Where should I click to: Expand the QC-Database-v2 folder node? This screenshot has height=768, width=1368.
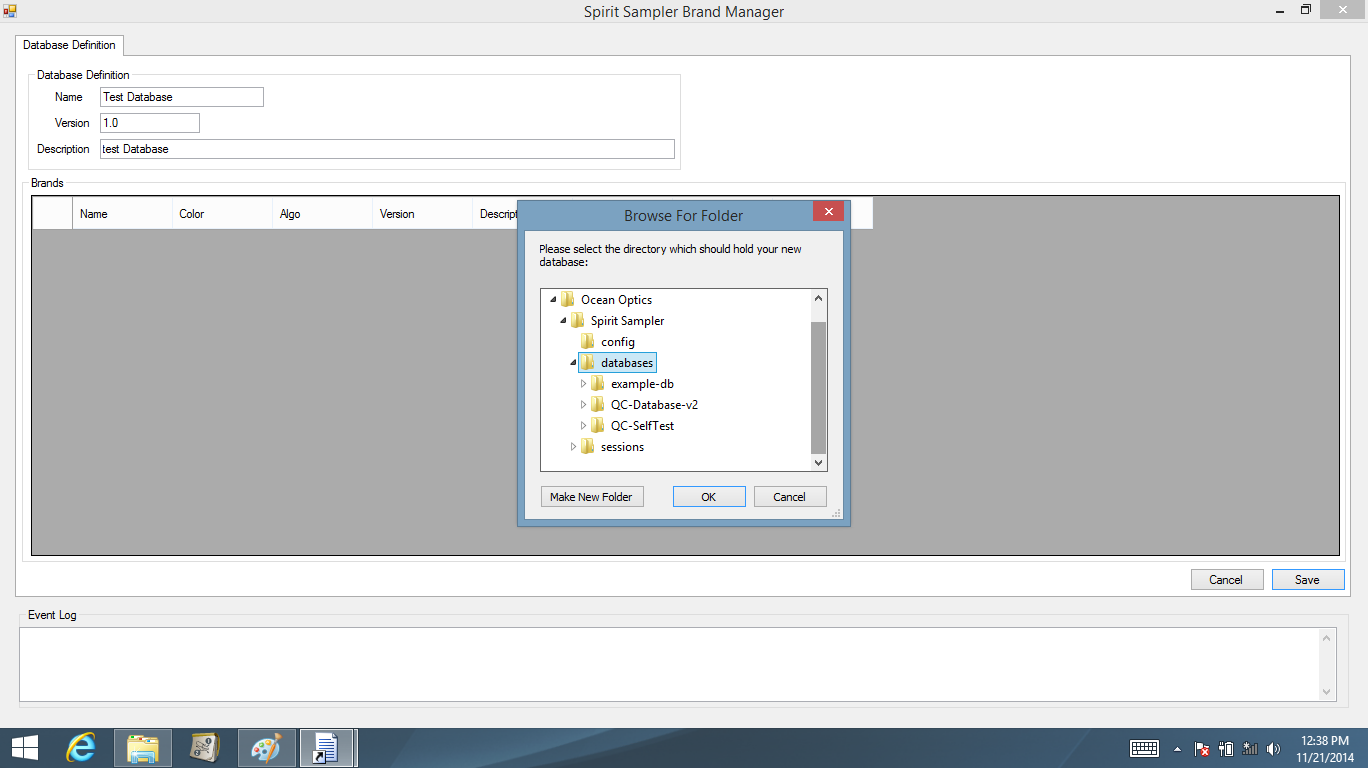pyautogui.click(x=583, y=405)
